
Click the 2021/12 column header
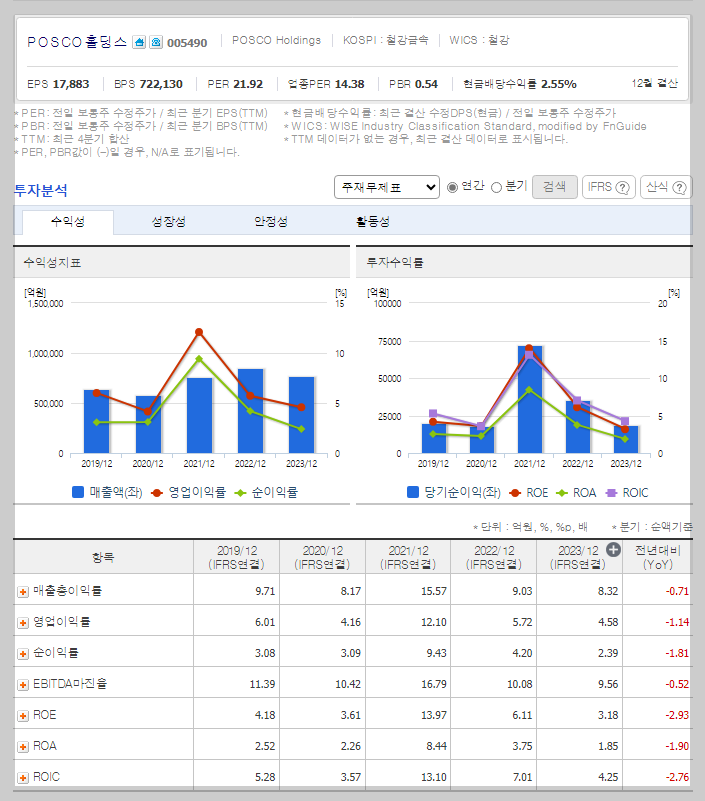click(408, 557)
